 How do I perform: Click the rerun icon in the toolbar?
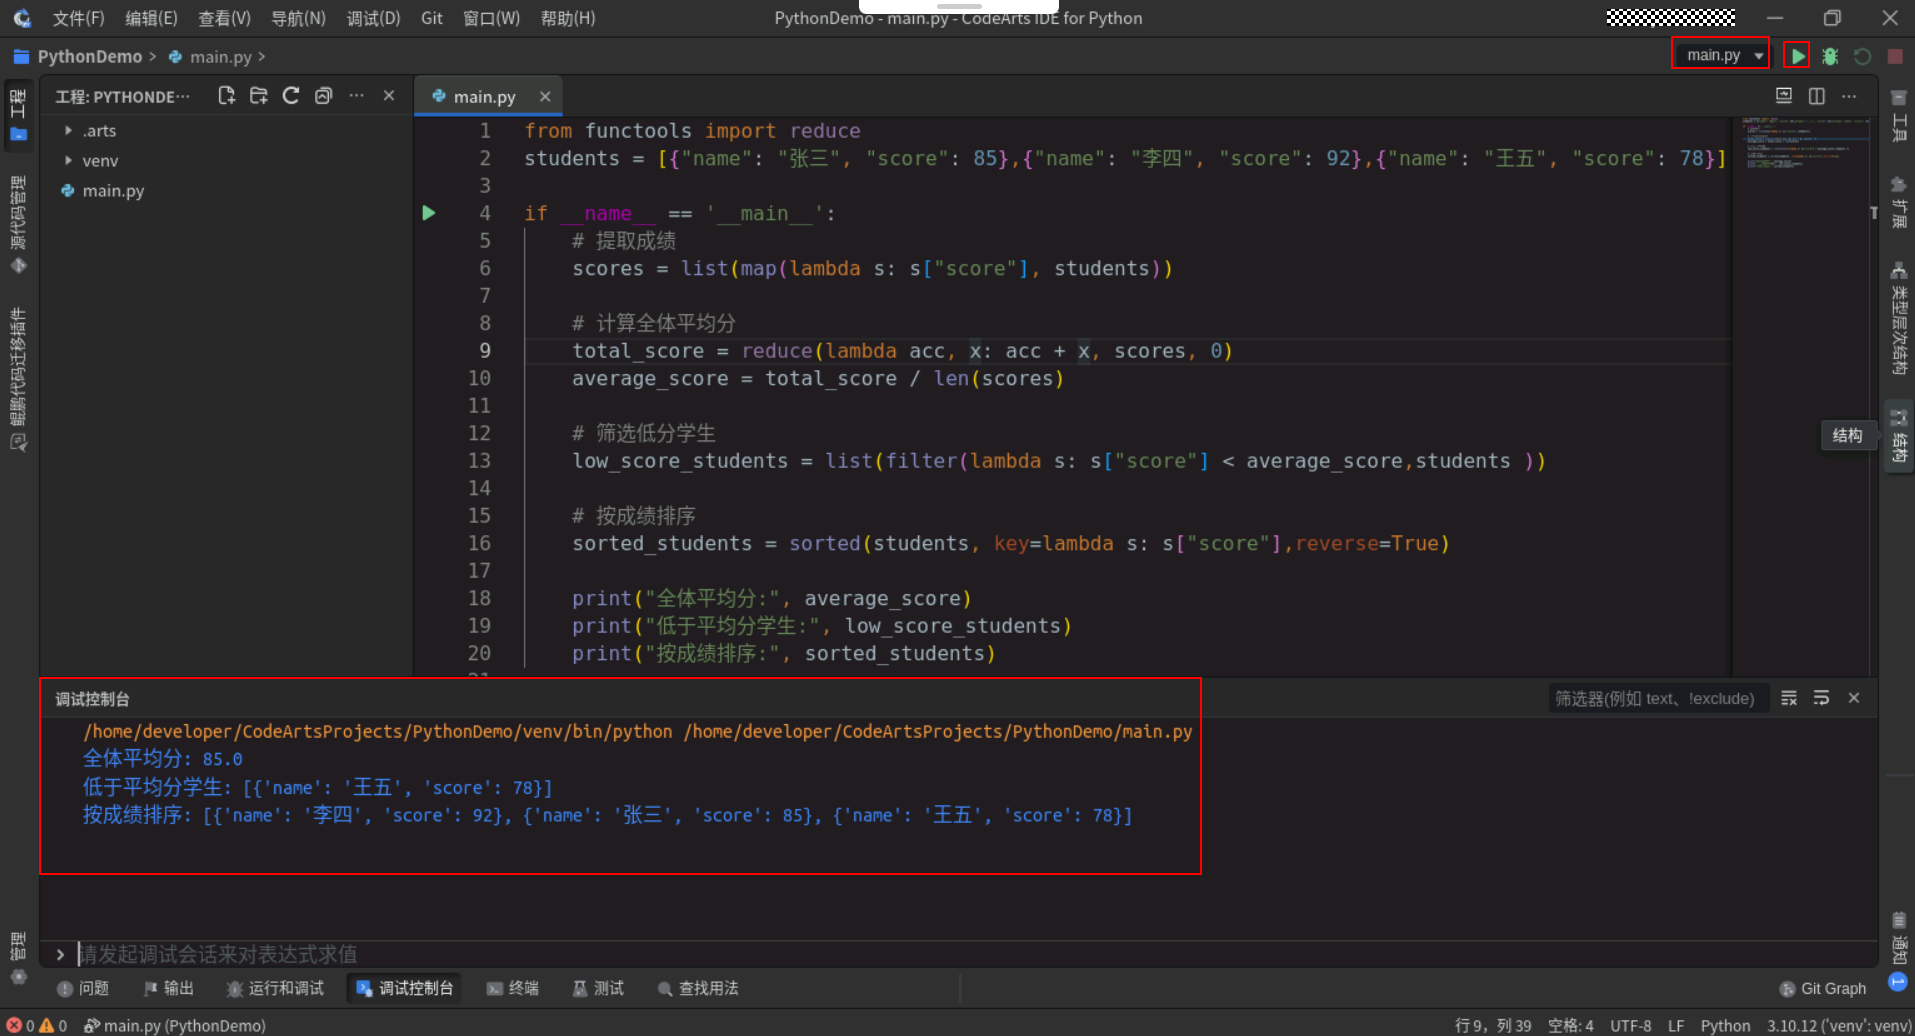click(x=1862, y=56)
